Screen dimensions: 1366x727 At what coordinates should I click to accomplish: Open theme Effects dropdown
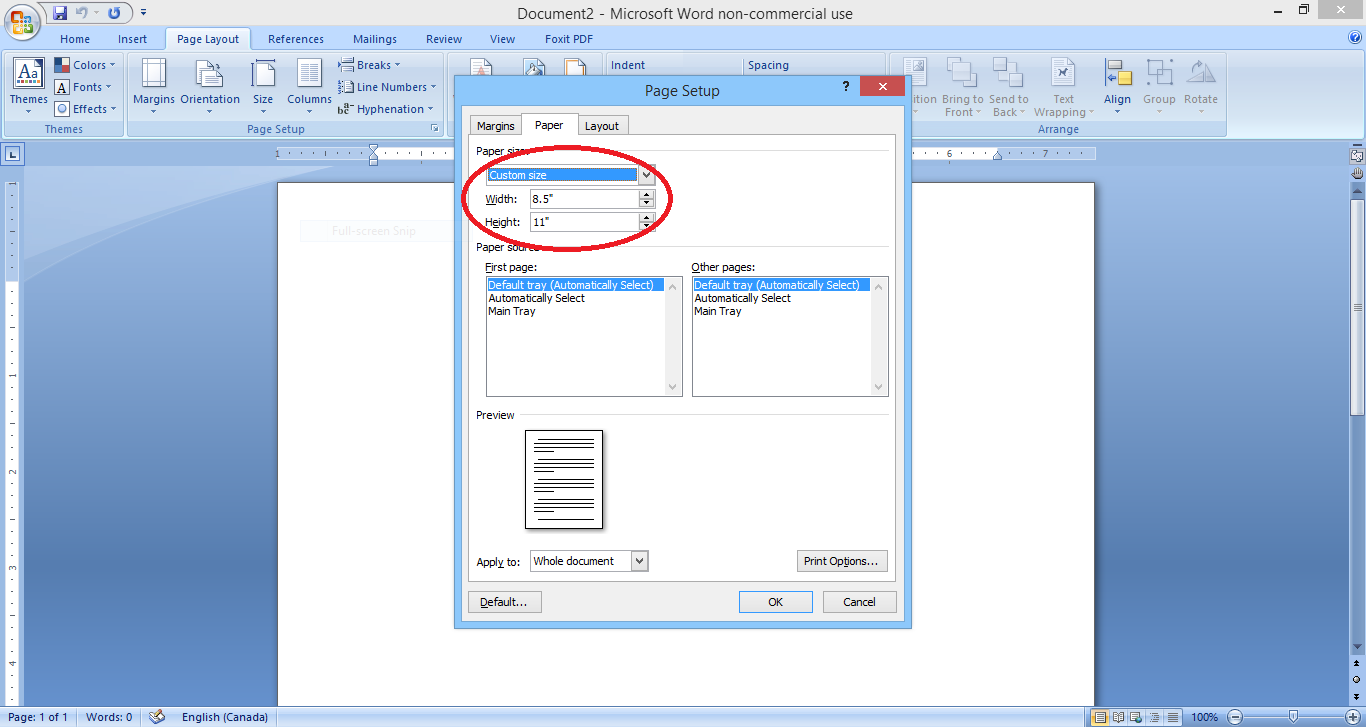[86, 109]
